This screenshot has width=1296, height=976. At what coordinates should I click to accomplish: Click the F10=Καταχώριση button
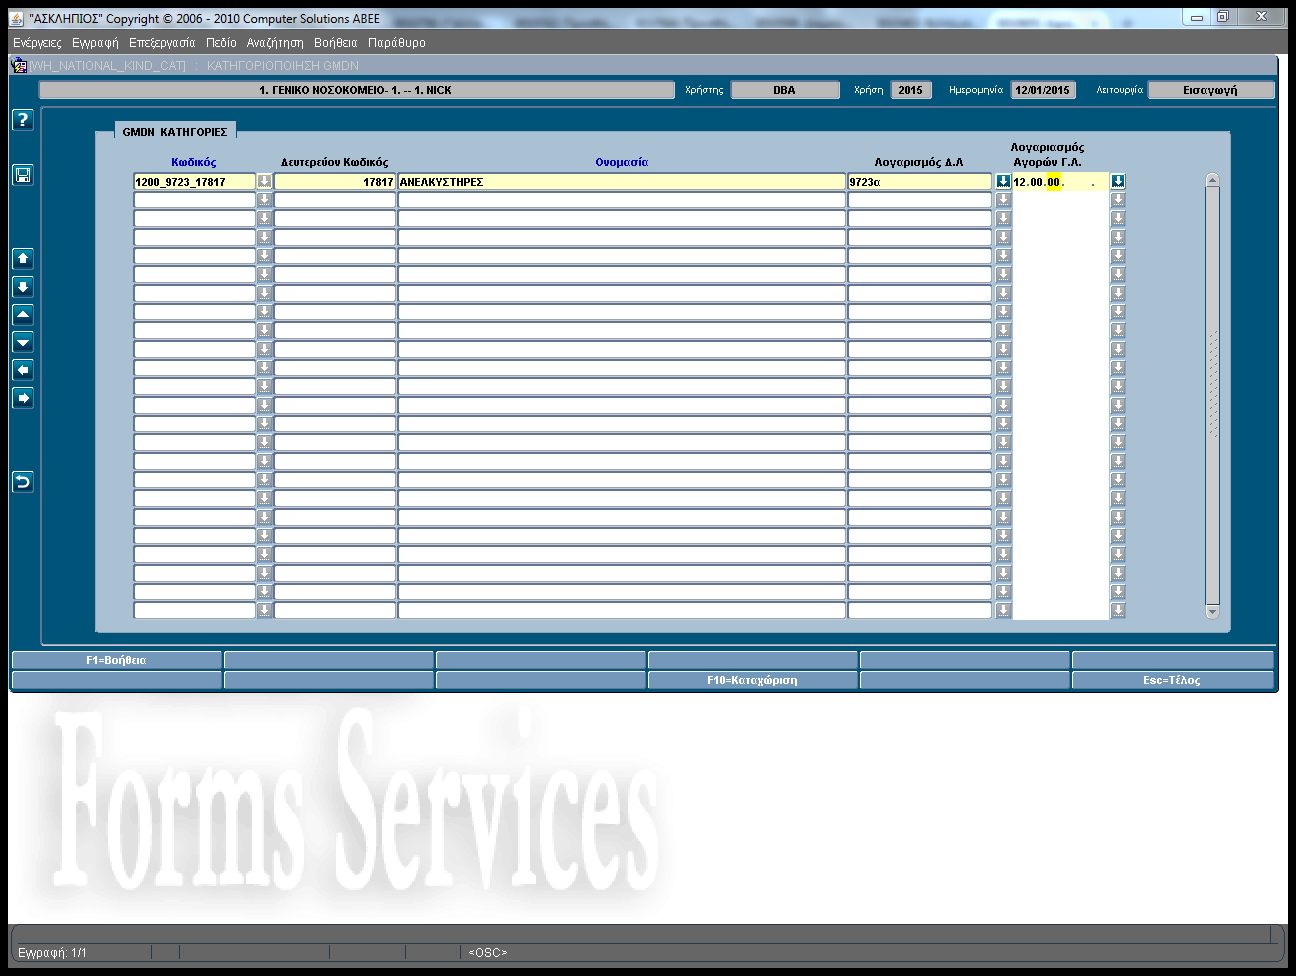(x=752, y=680)
